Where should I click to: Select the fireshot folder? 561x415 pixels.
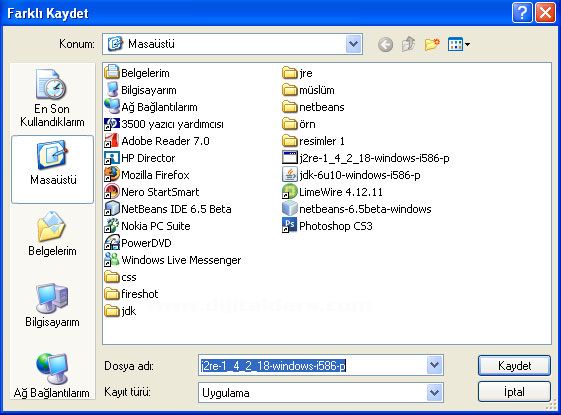pos(131,294)
